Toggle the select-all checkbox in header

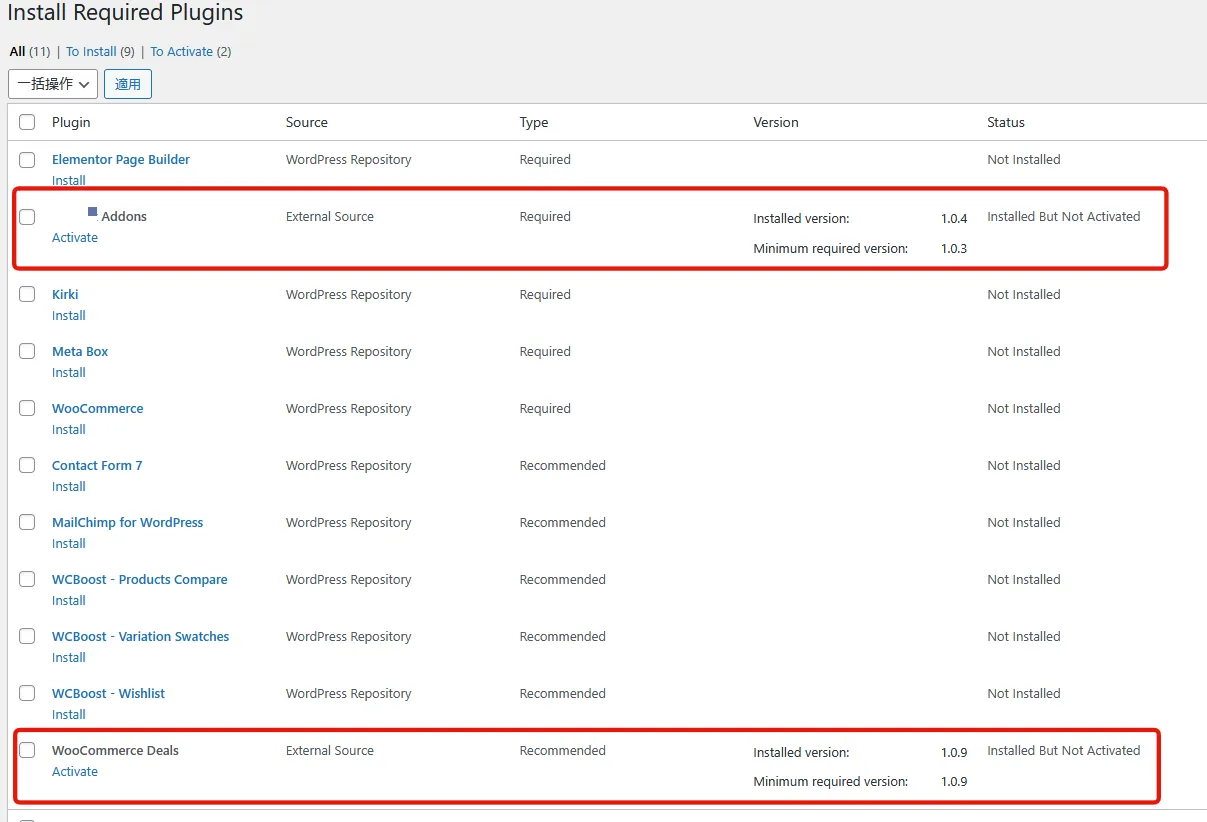pyautogui.click(x=27, y=122)
